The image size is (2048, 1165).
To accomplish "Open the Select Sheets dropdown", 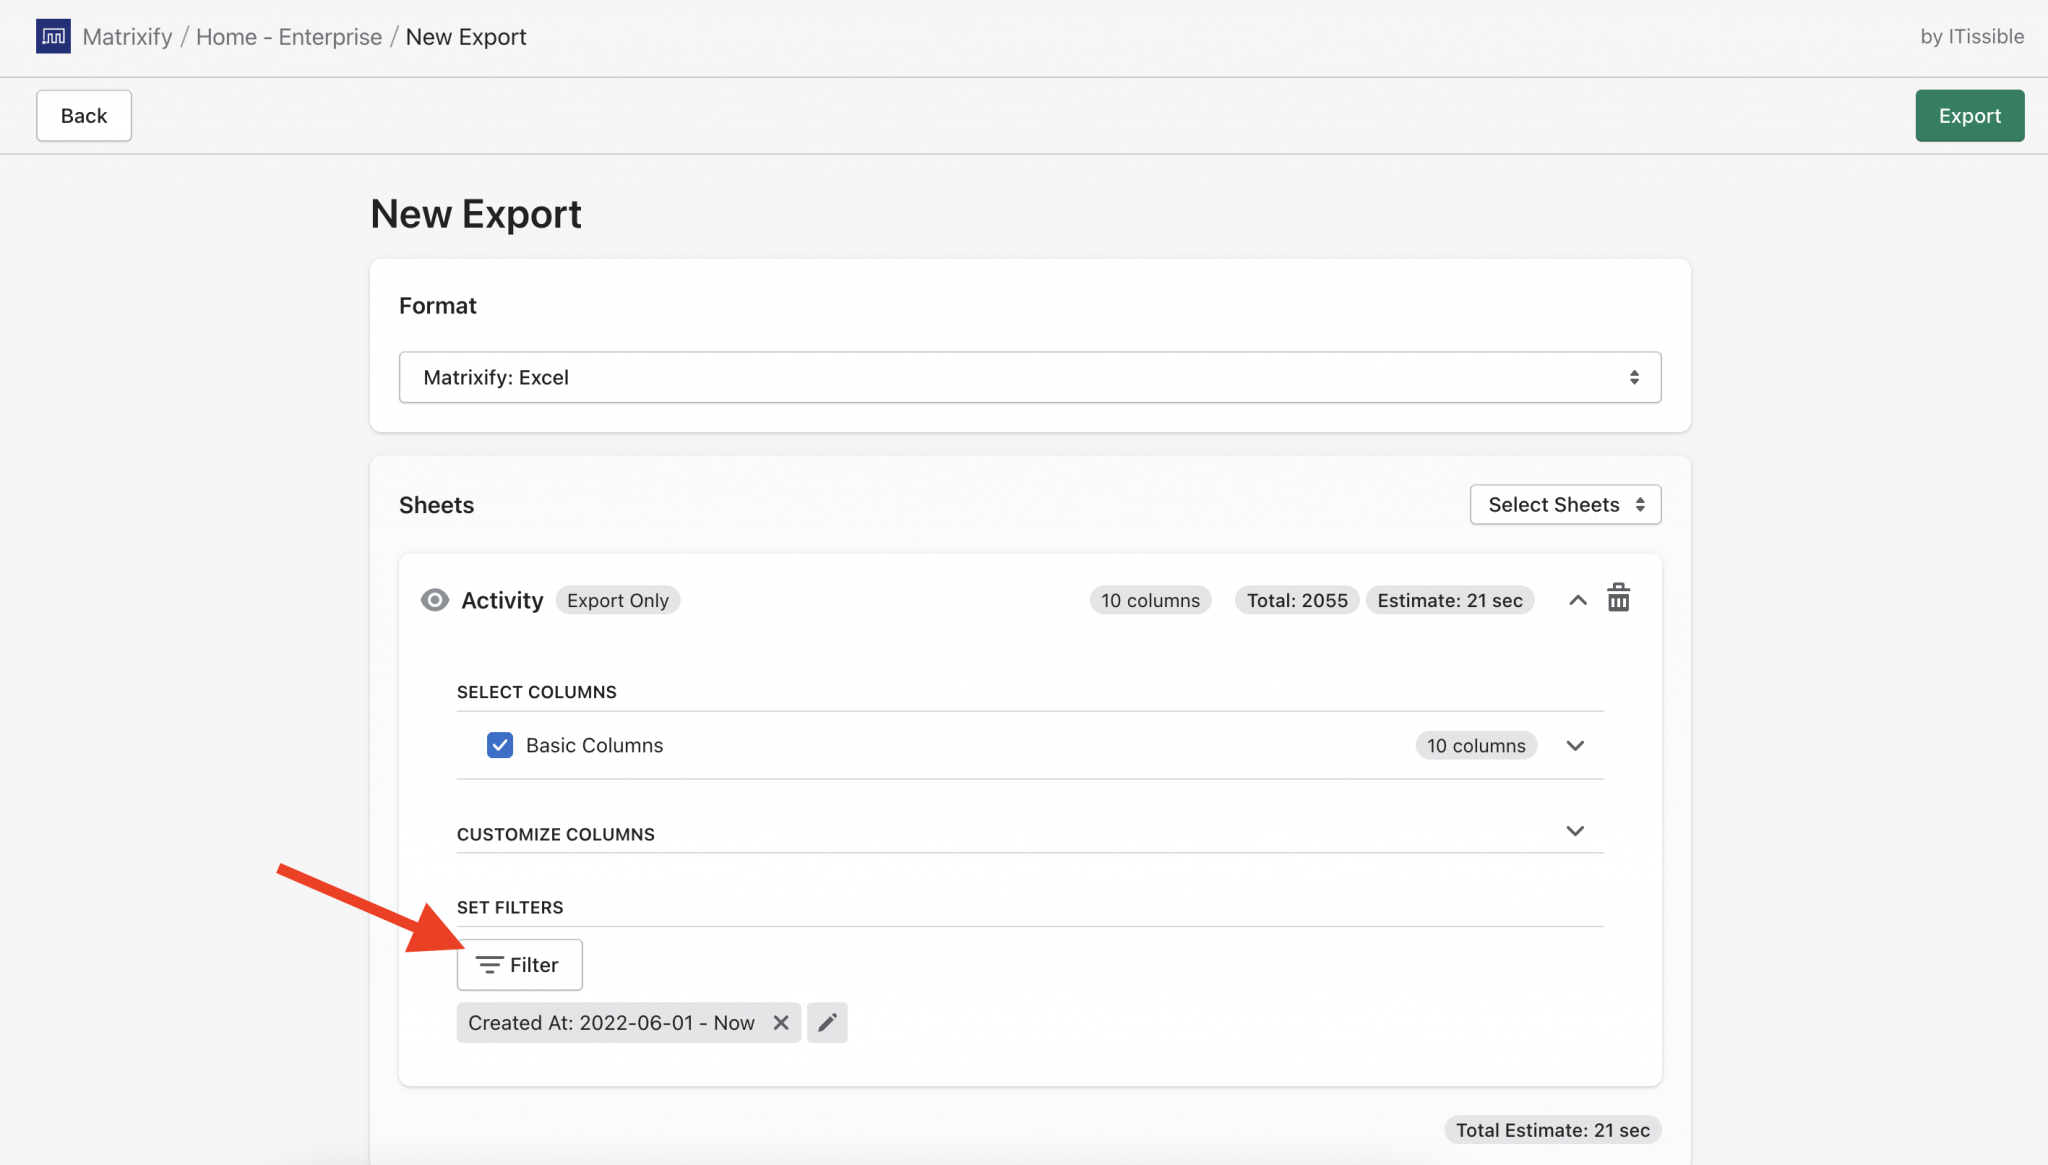I will [1564, 504].
